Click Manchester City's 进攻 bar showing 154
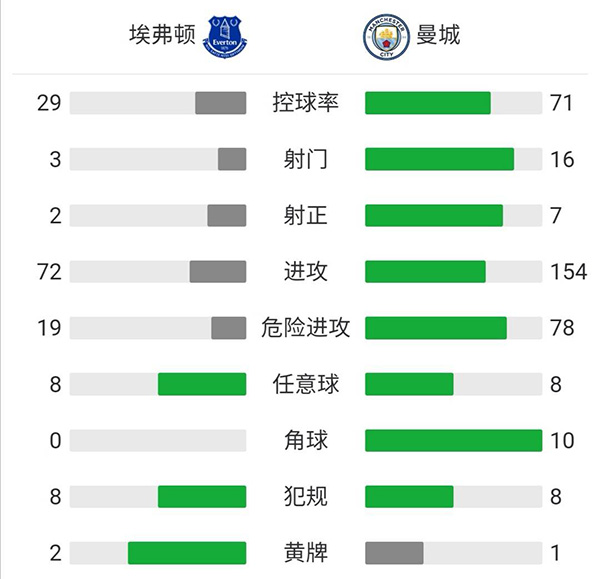The width and height of the screenshot is (600, 579). tap(425, 271)
